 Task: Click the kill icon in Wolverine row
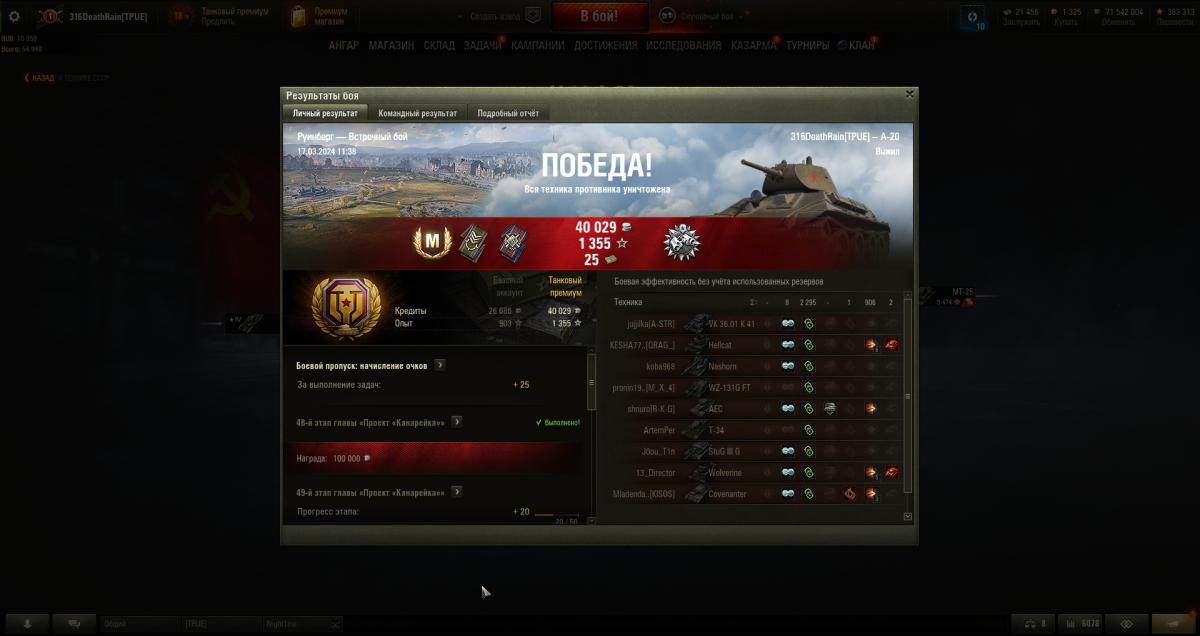891,472
